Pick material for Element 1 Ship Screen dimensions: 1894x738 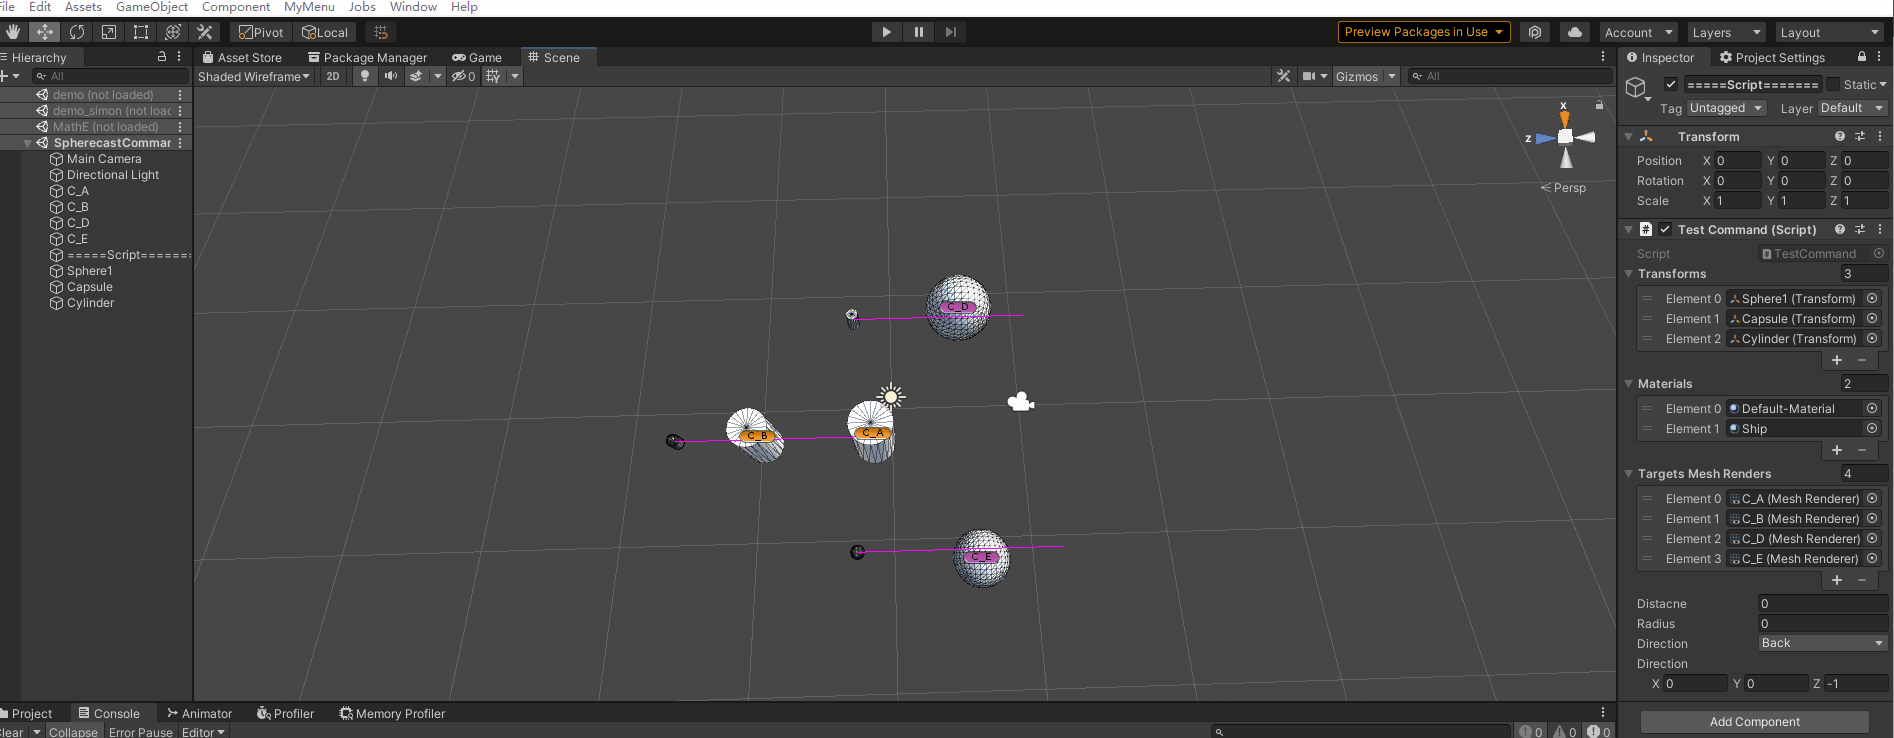[x=1872, y=428]
